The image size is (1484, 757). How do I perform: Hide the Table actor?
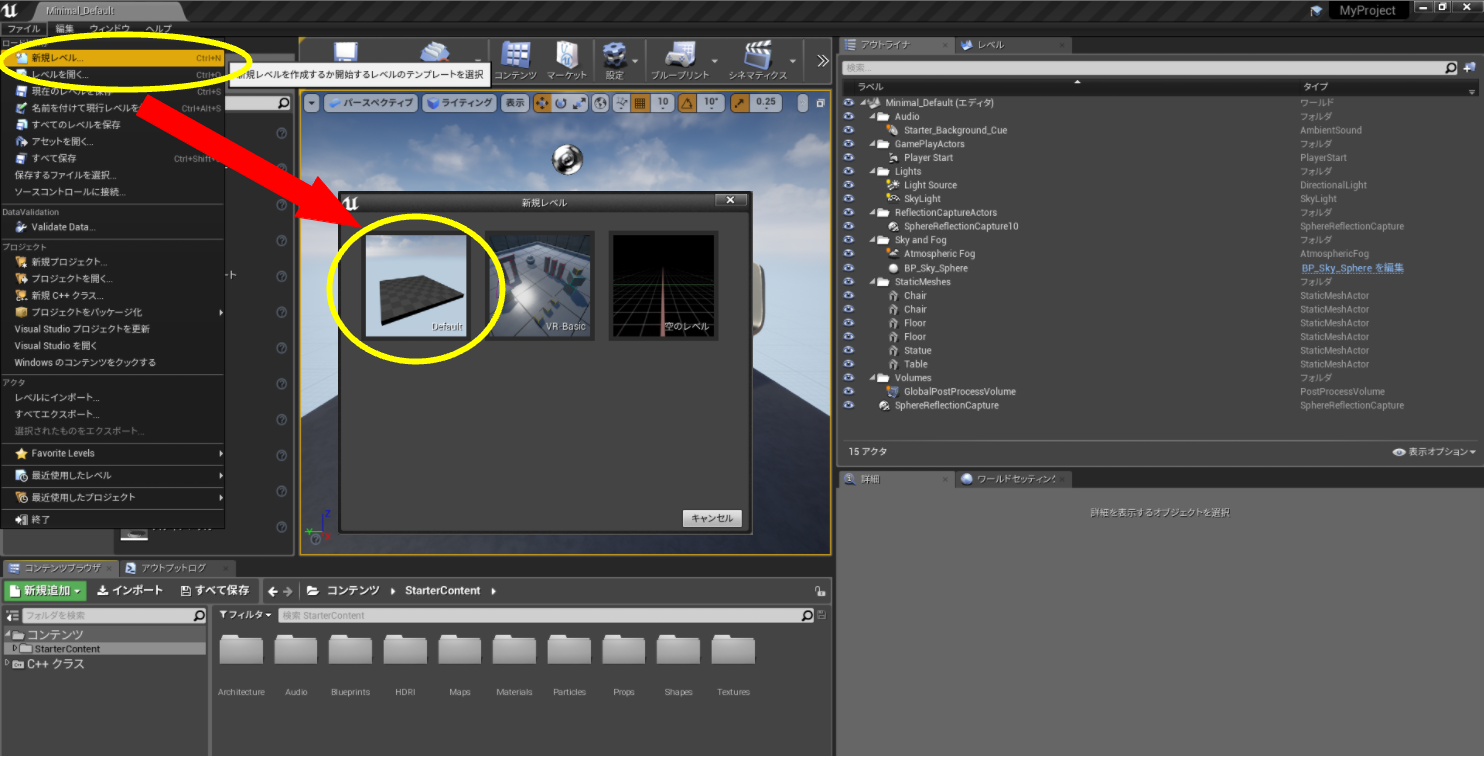849,364
